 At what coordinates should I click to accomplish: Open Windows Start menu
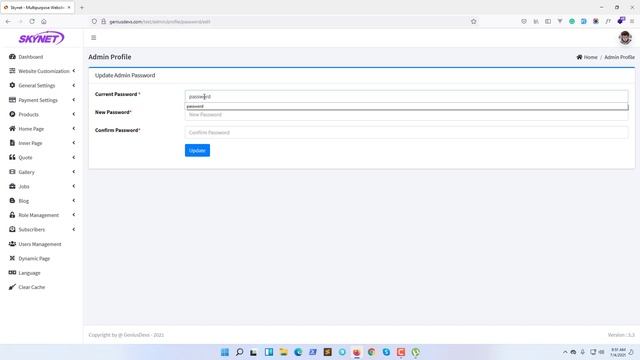click(x=224, y=352)
